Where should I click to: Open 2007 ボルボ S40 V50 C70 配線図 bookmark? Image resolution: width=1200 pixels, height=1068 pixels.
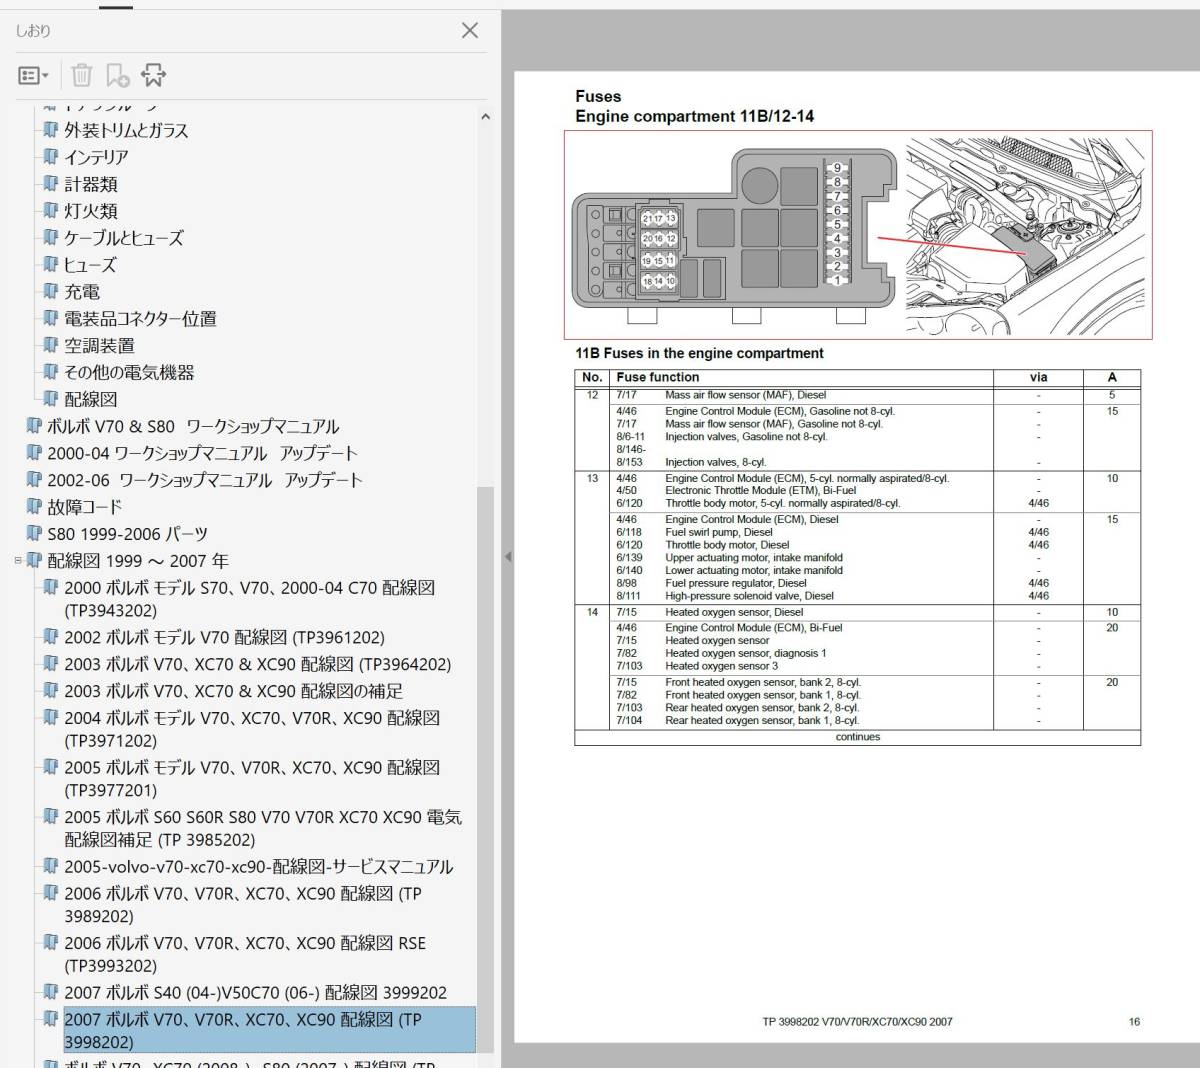pyautogui.click(x=255, y=993)
